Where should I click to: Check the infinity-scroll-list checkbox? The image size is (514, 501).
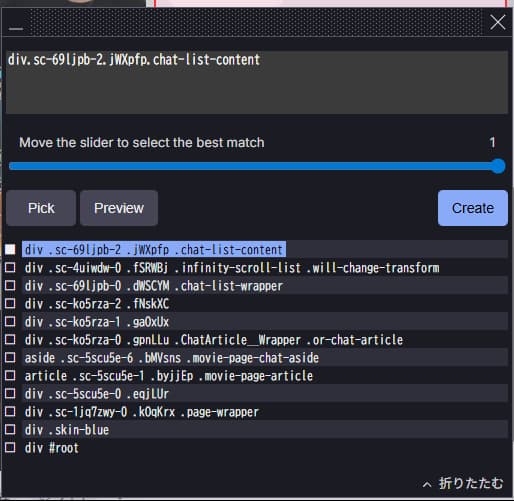click(10, 267)
